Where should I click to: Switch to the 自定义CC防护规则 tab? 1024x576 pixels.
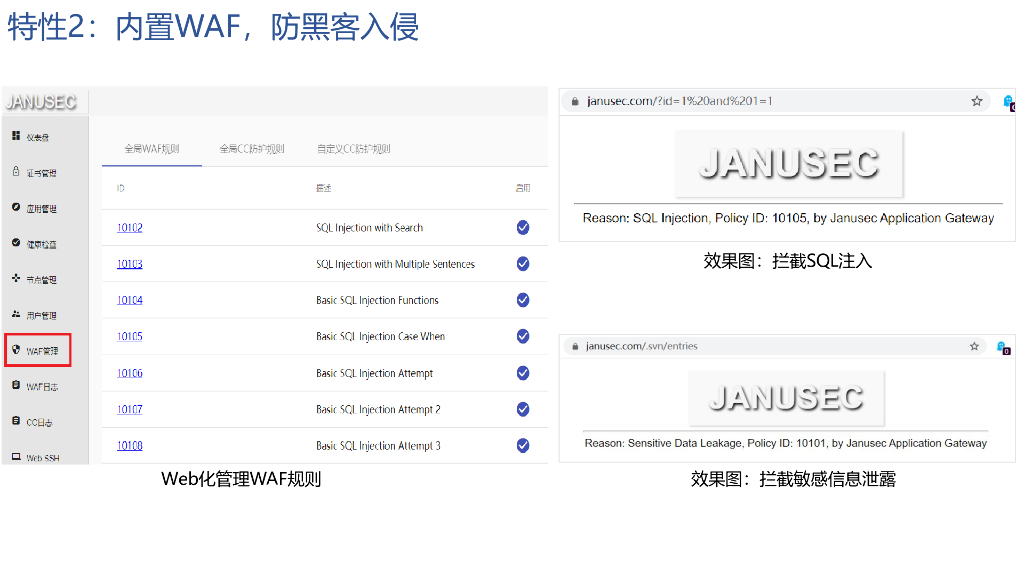coord(354,149)
